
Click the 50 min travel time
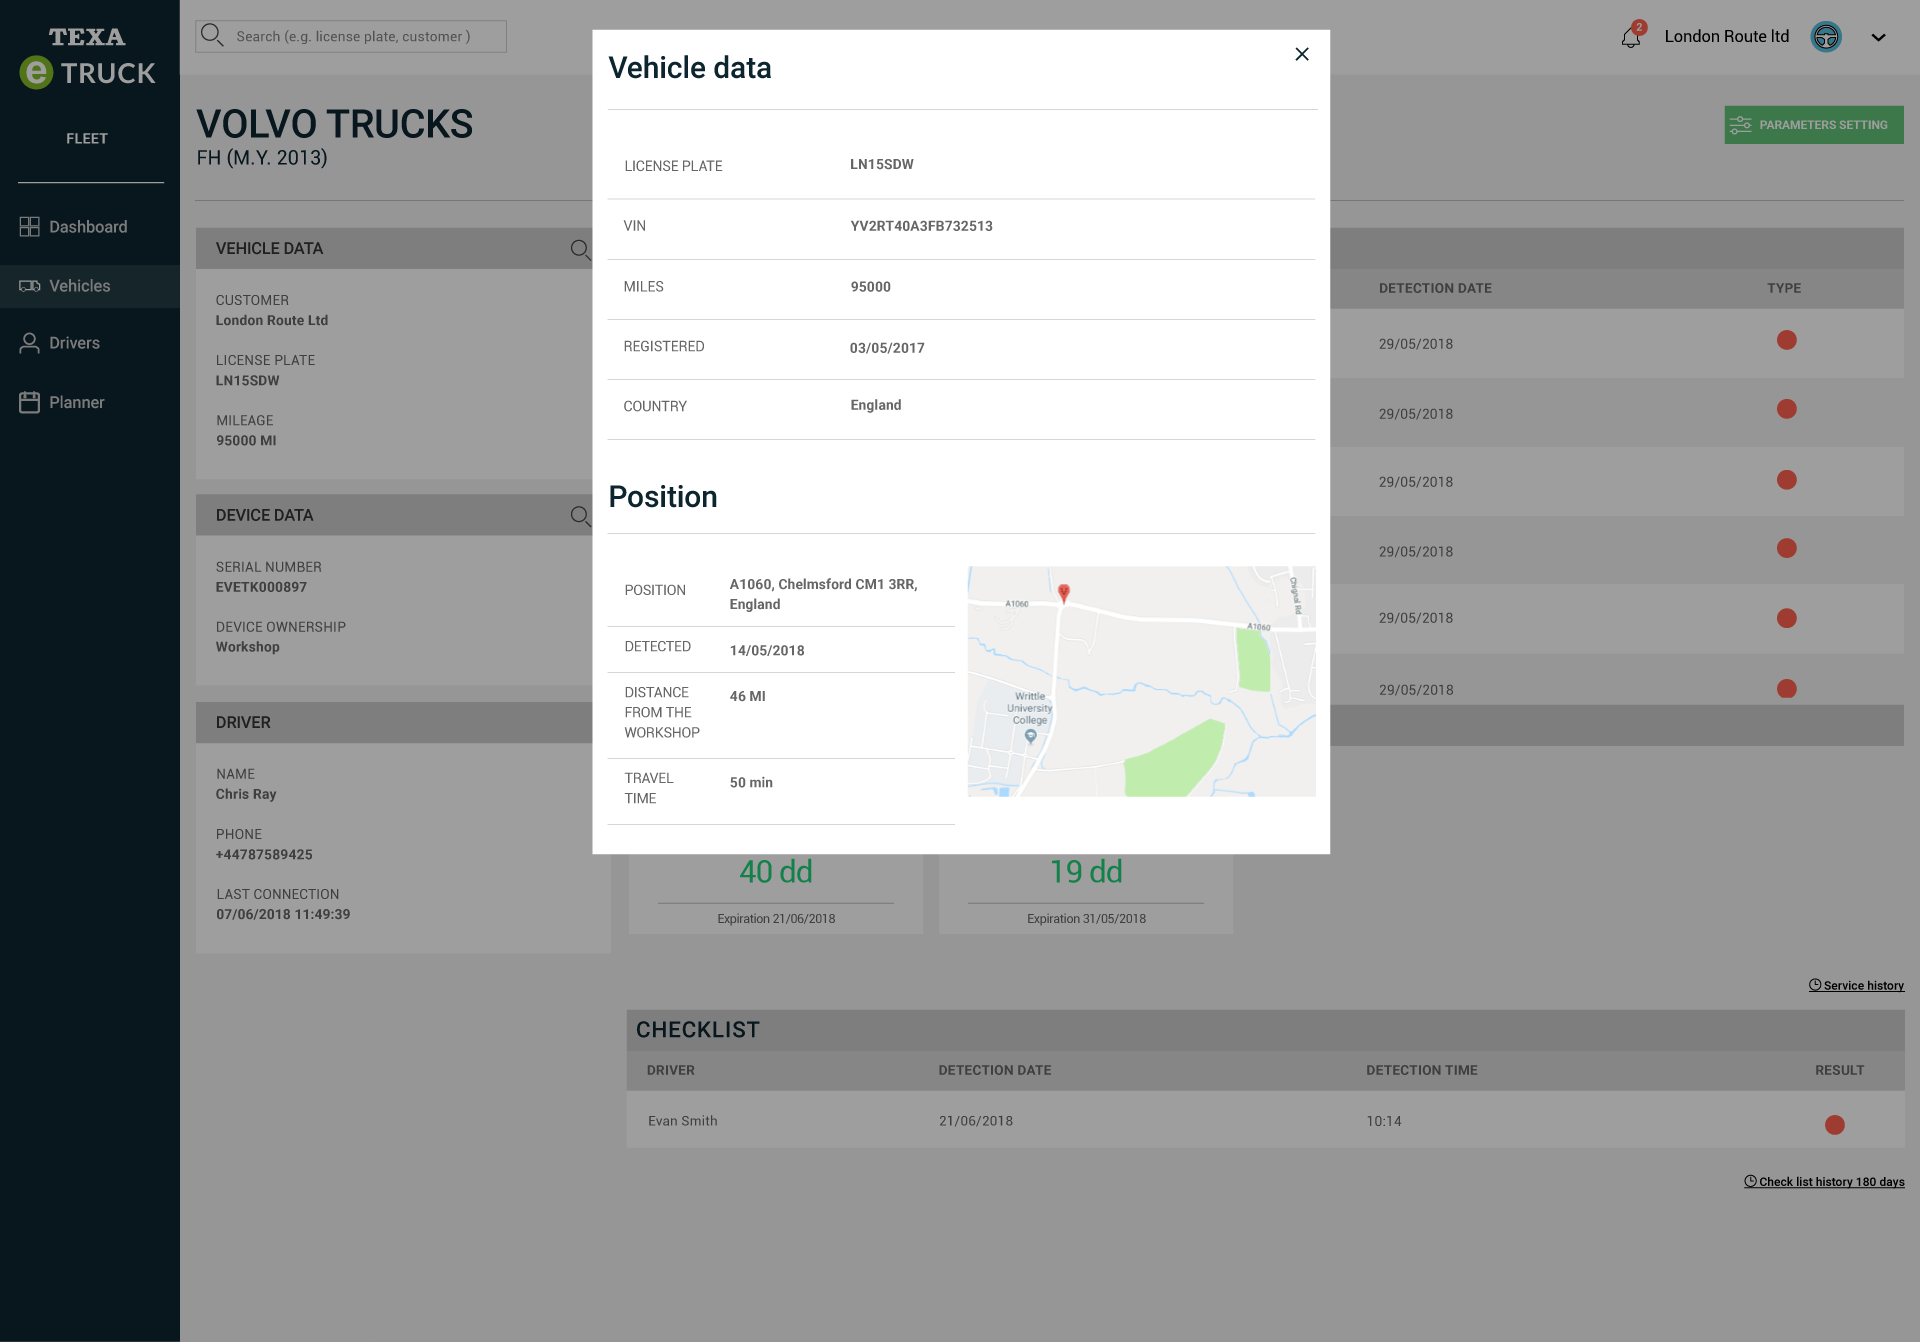(x=751, y=782)
